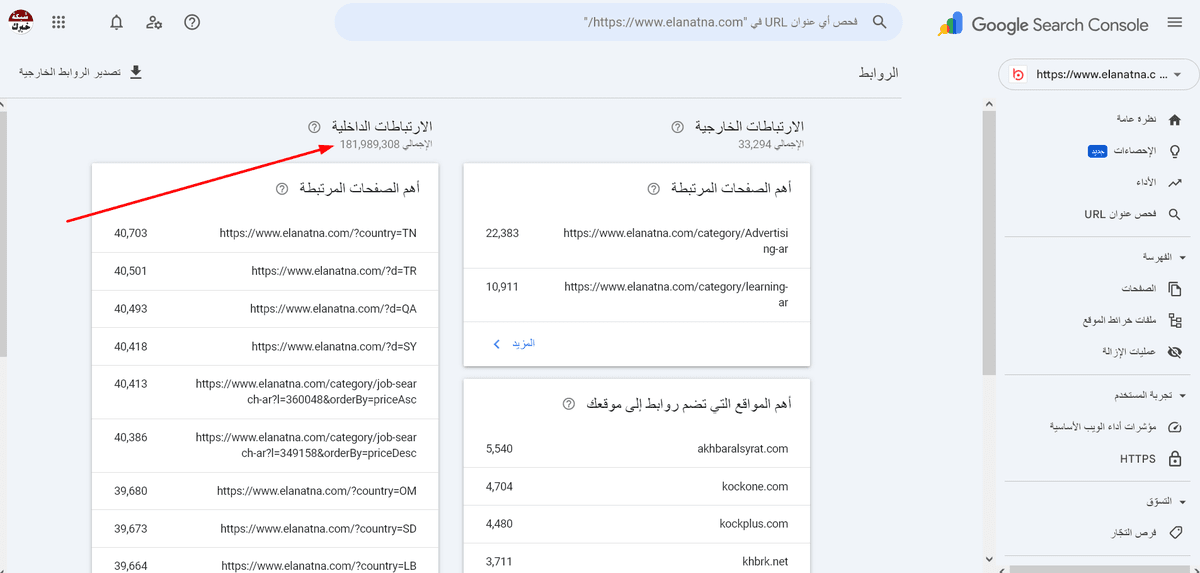Click the internal links total 181,989,308
Image resolution: width=1200 pixels, height=573 pixels.
point(369,145)
